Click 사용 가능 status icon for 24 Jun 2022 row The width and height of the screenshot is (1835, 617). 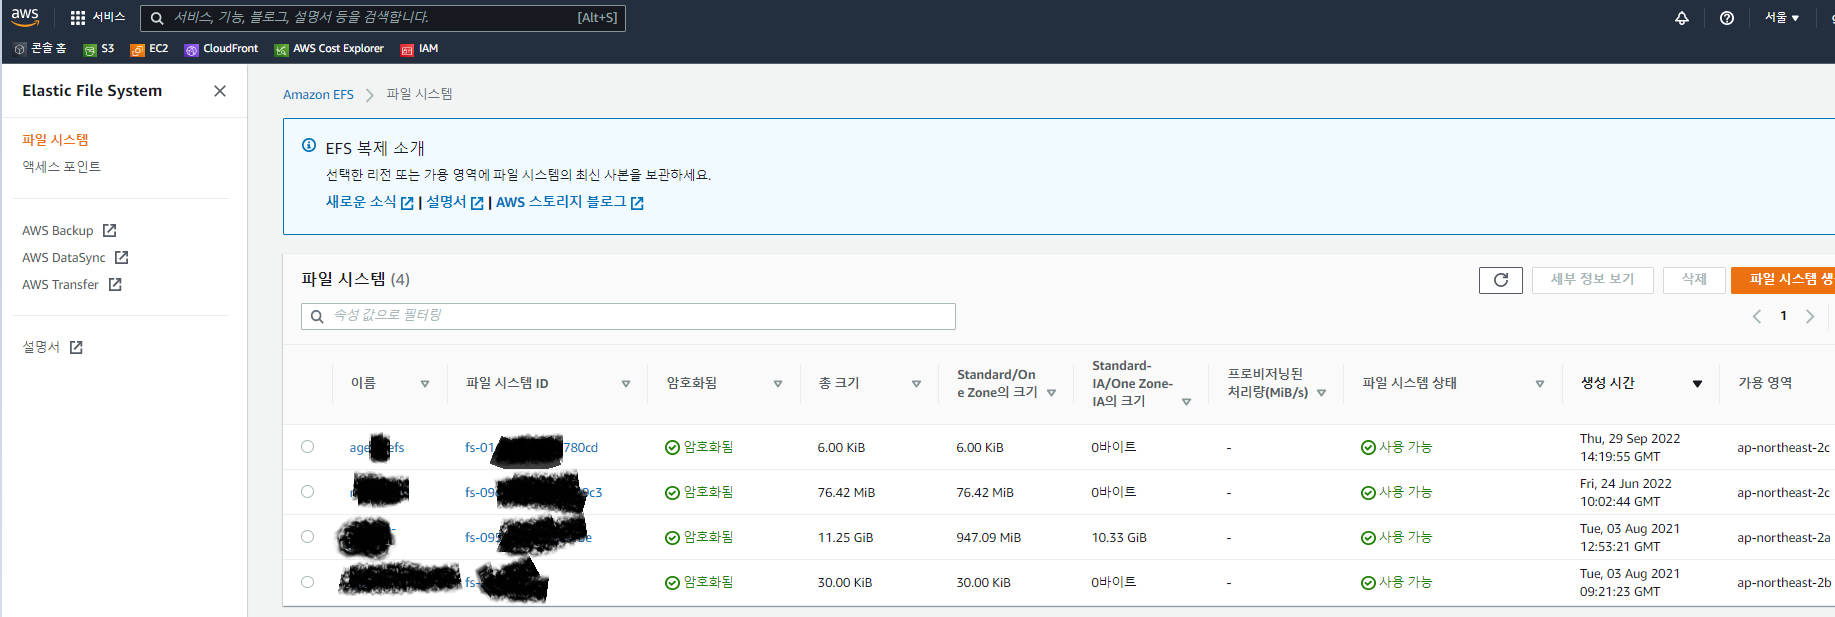pos(1368,493)
